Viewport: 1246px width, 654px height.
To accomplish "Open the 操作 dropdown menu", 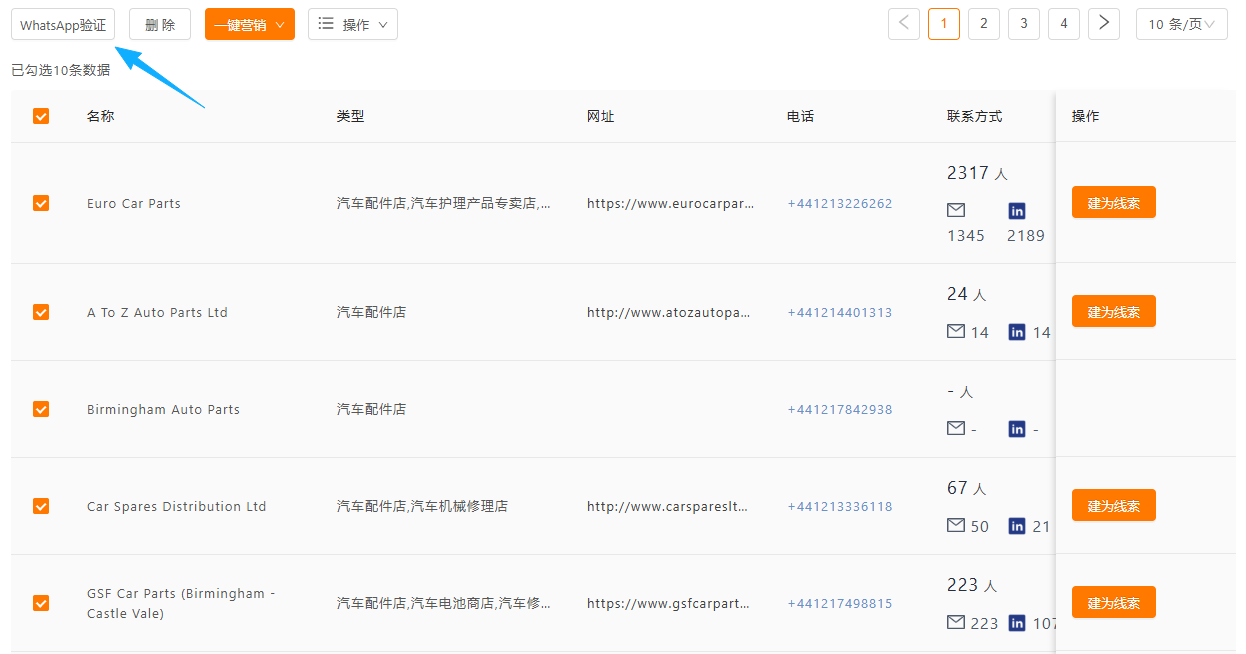I will tap(353, 25).
